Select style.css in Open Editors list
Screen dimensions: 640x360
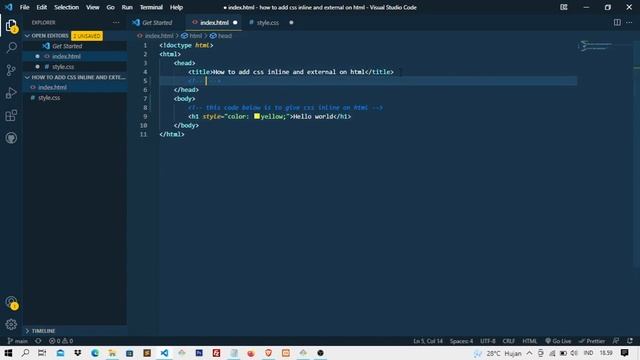coord(75,67)
